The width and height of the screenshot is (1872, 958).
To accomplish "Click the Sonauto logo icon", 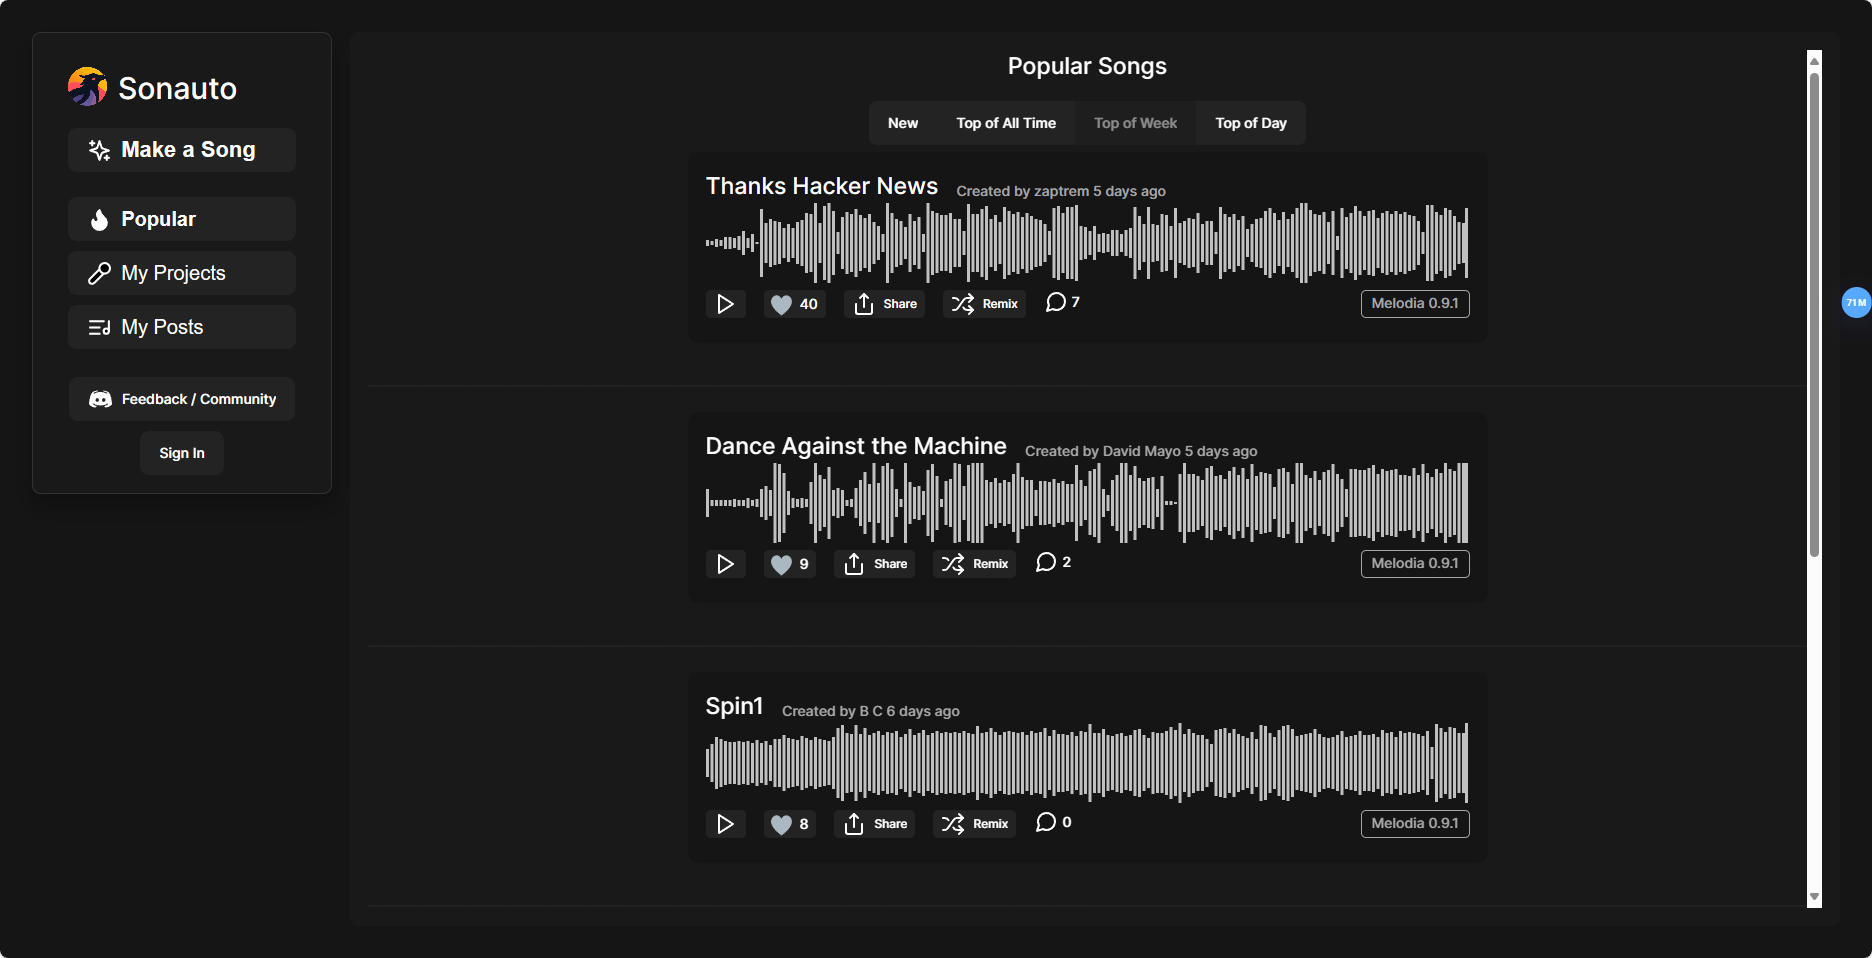I will click(88, 87).
